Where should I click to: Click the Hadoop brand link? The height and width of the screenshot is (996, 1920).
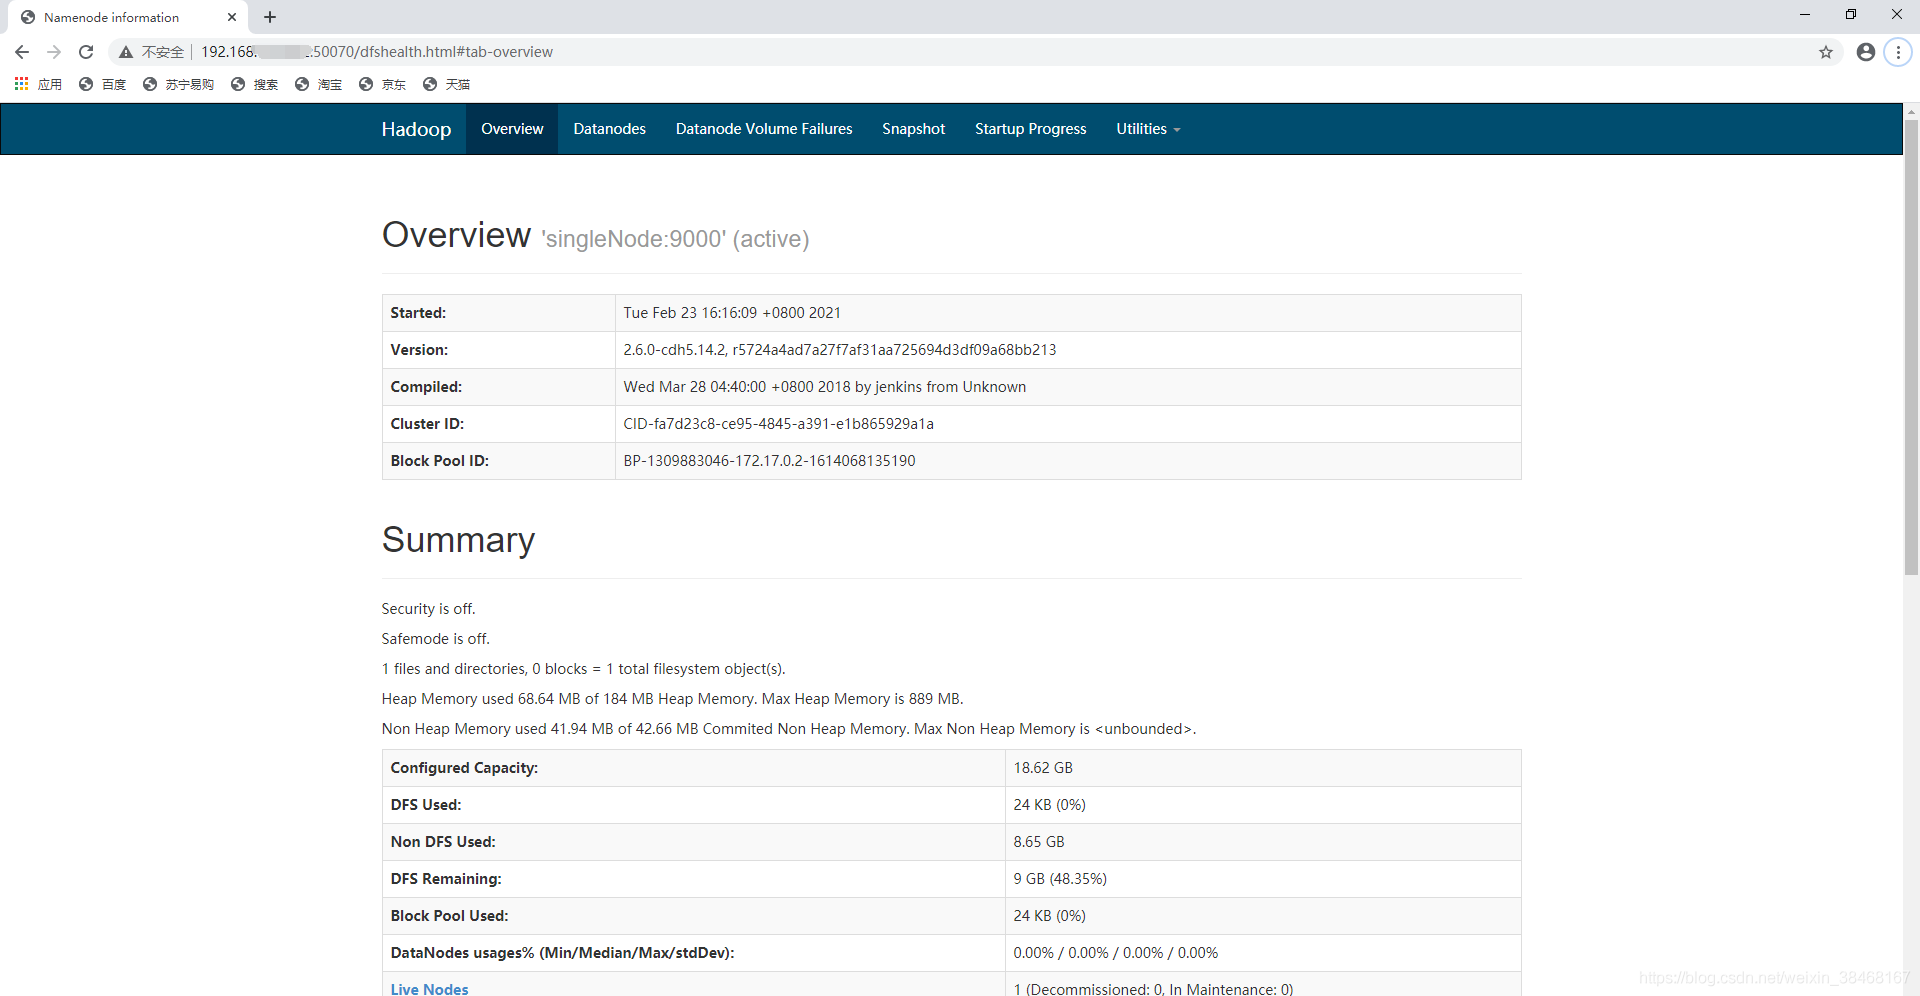(416, 129)
